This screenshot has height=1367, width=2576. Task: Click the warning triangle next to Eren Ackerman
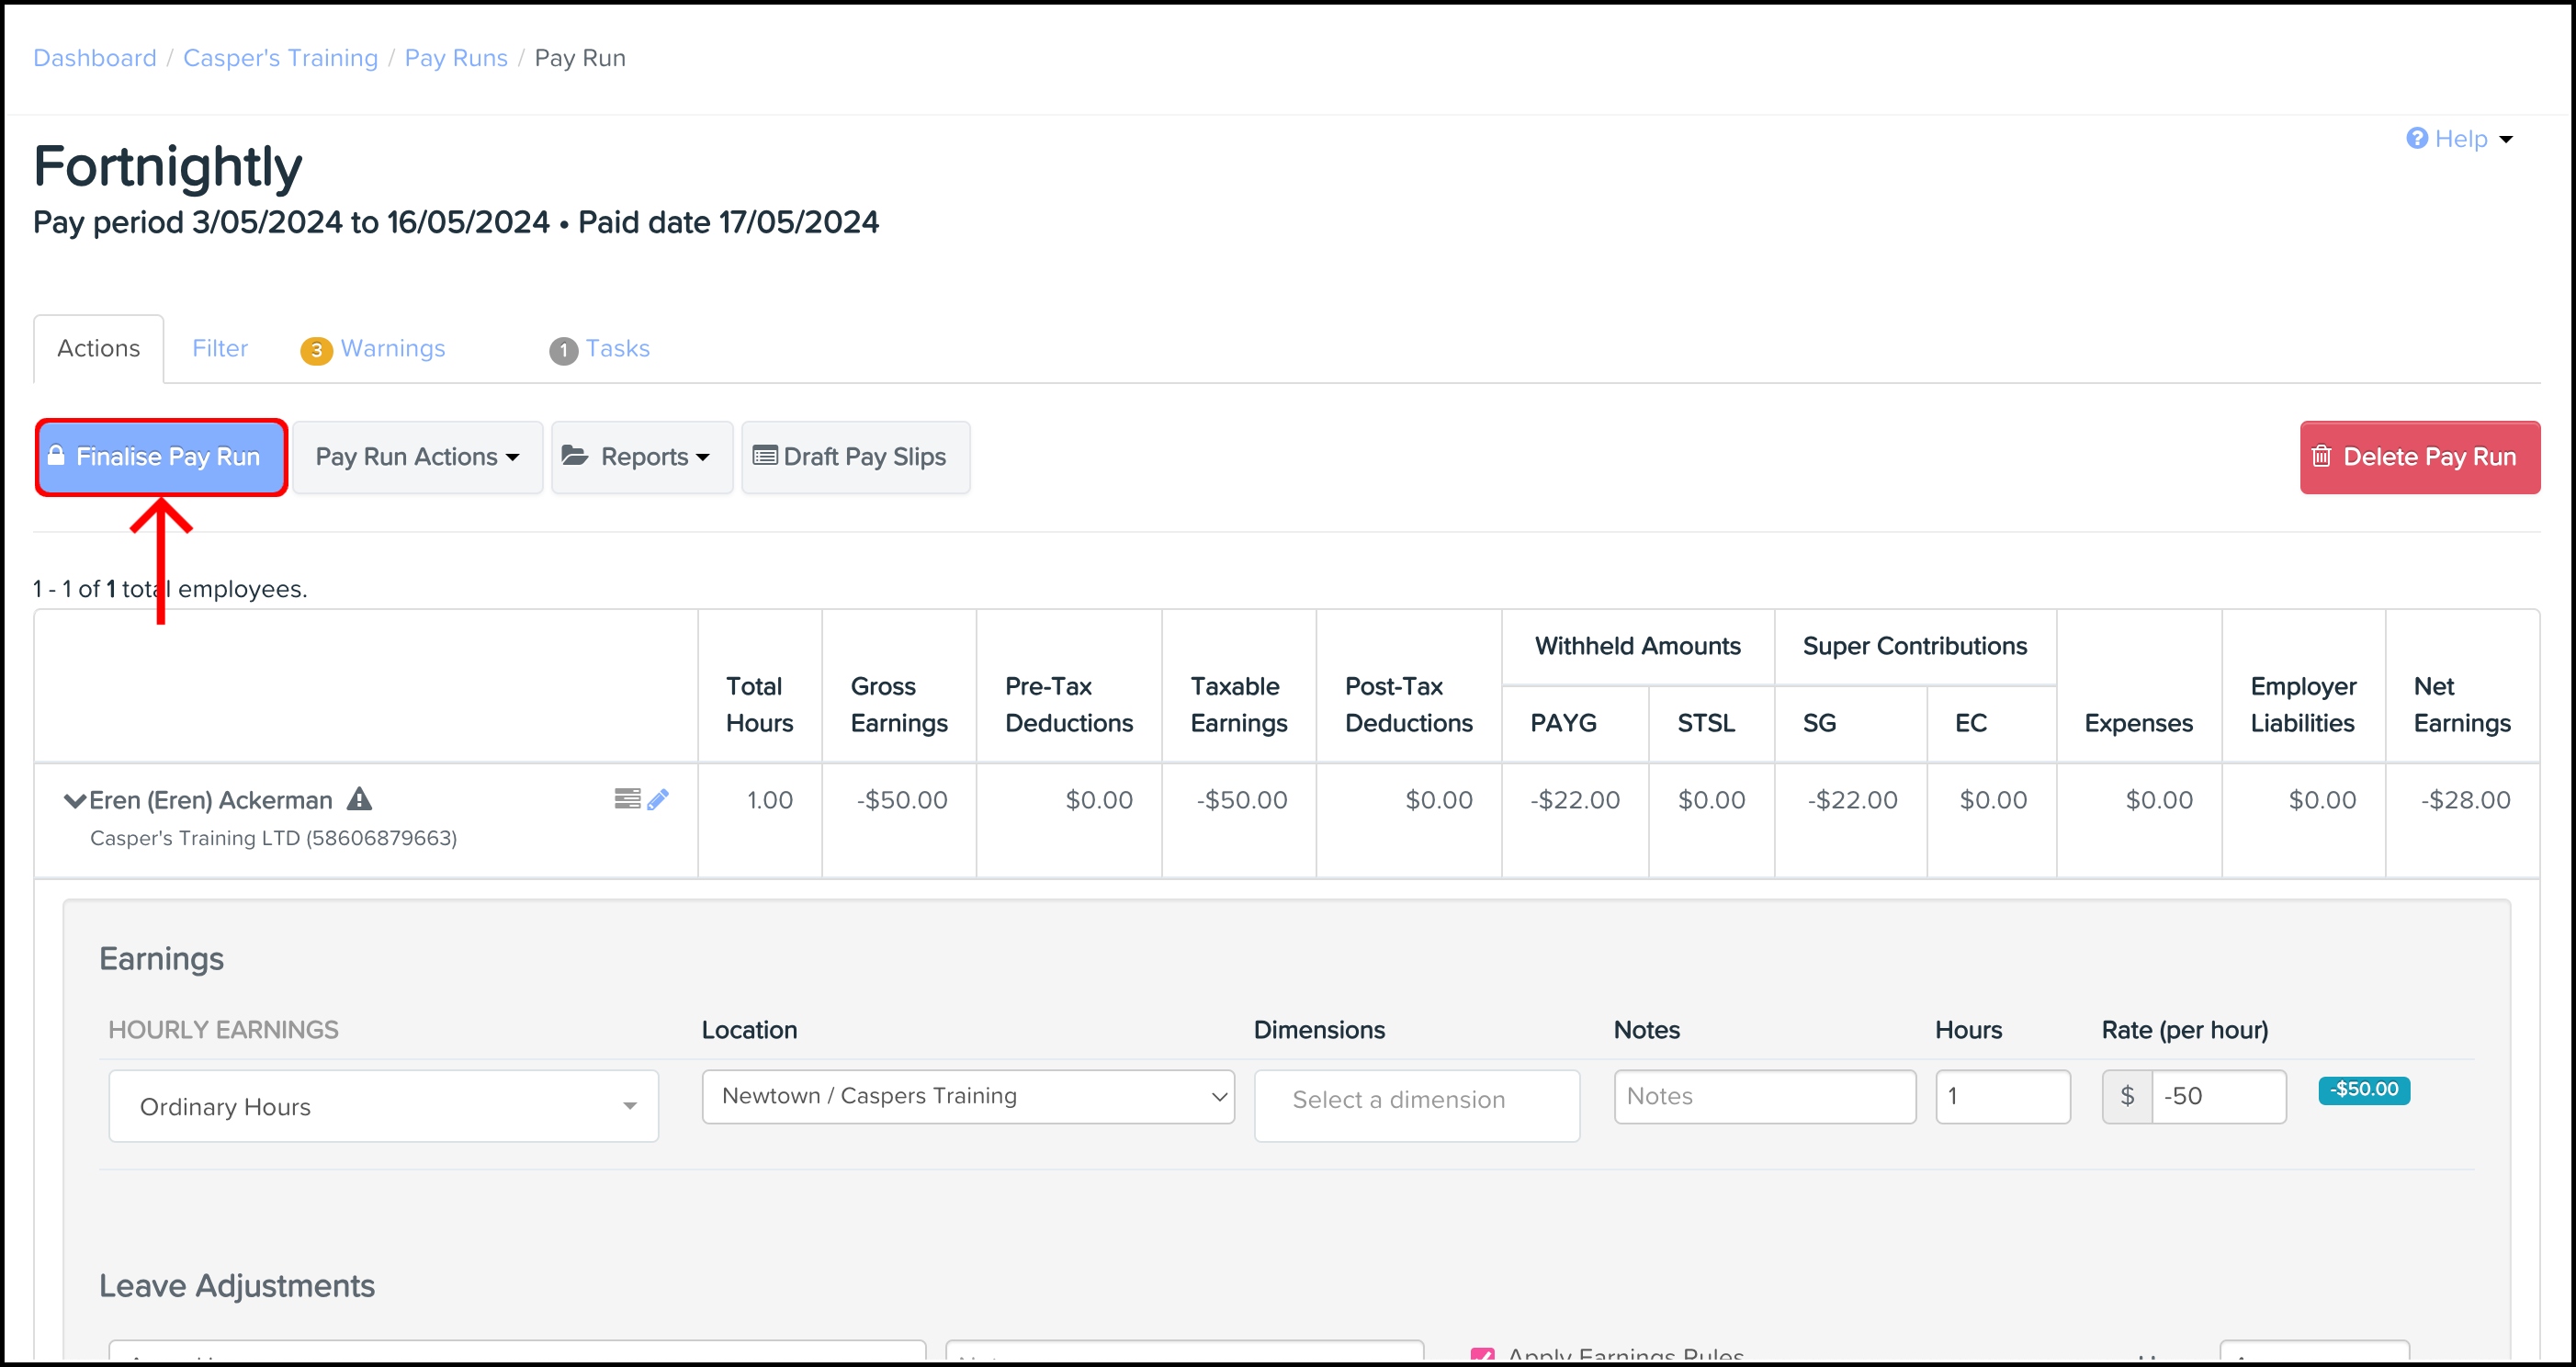359,799
